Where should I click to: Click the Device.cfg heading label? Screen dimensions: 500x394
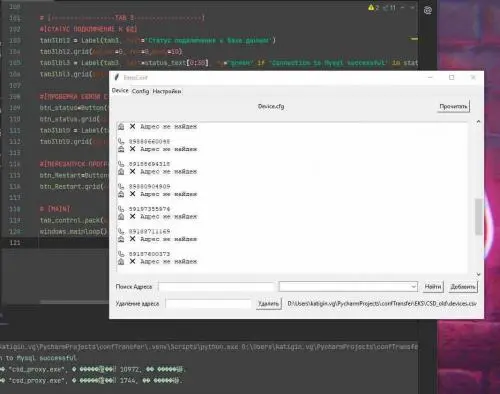coord(271,106)
